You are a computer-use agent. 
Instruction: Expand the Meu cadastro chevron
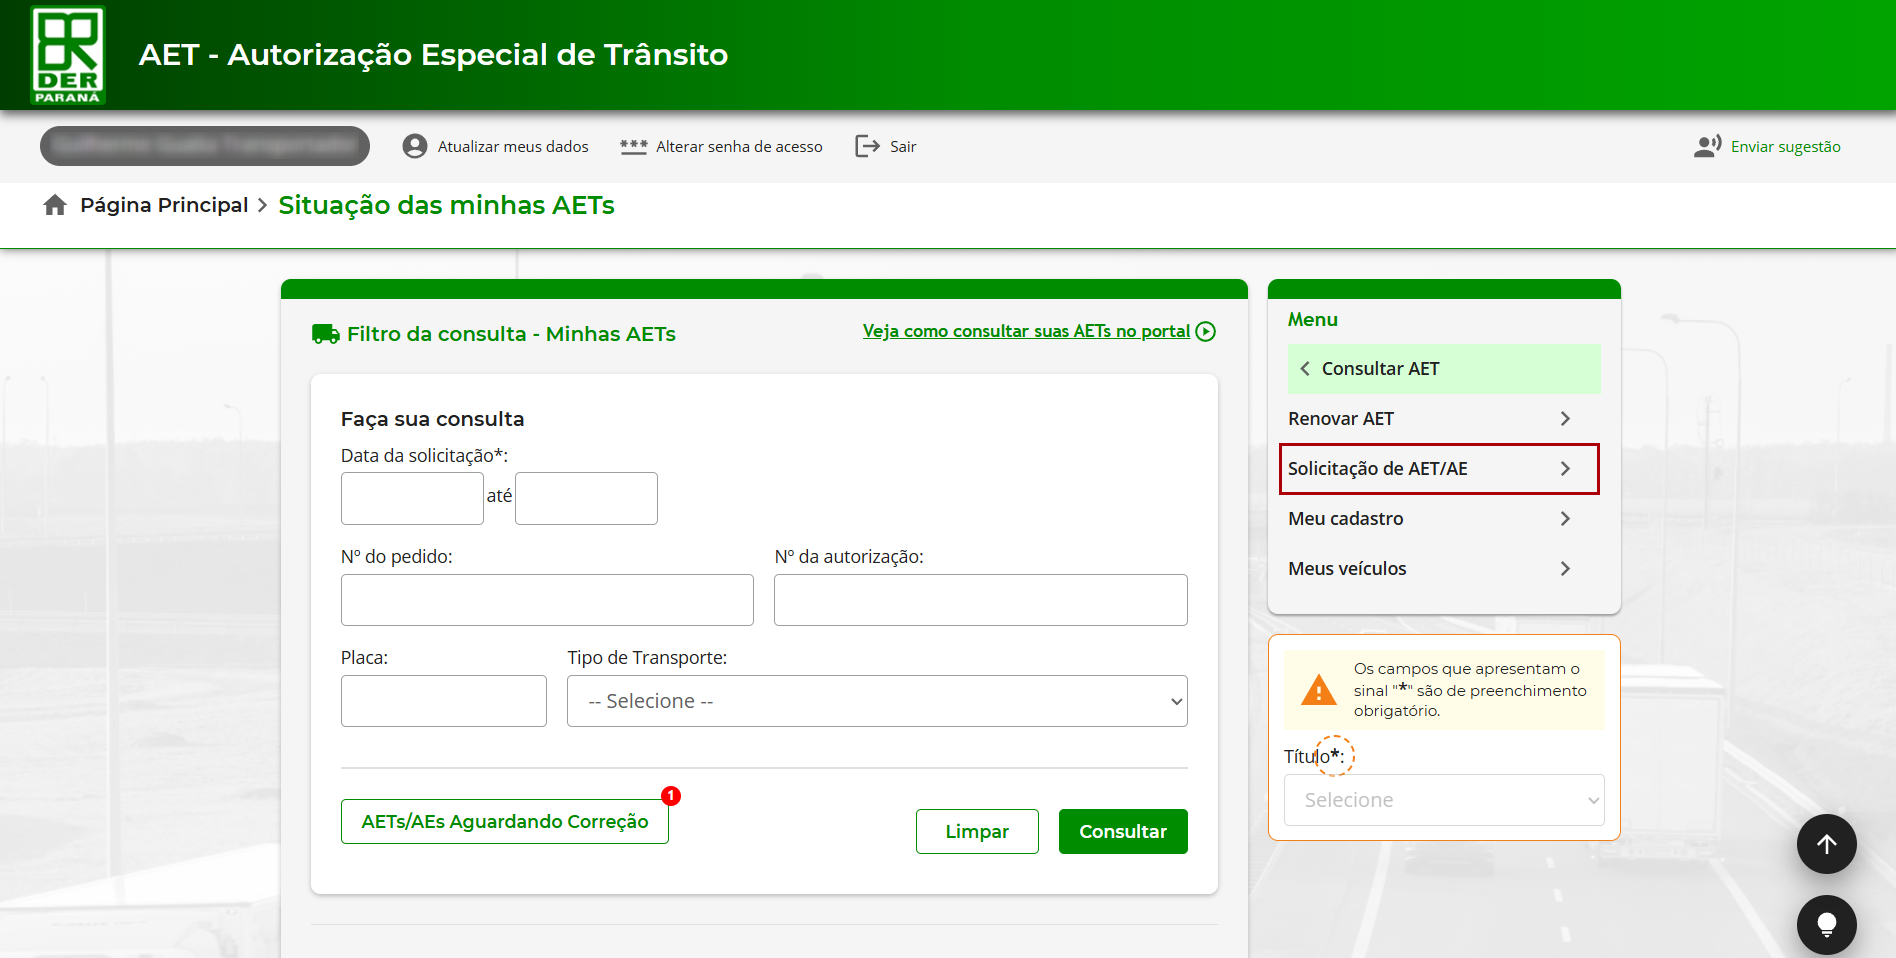1565,519
